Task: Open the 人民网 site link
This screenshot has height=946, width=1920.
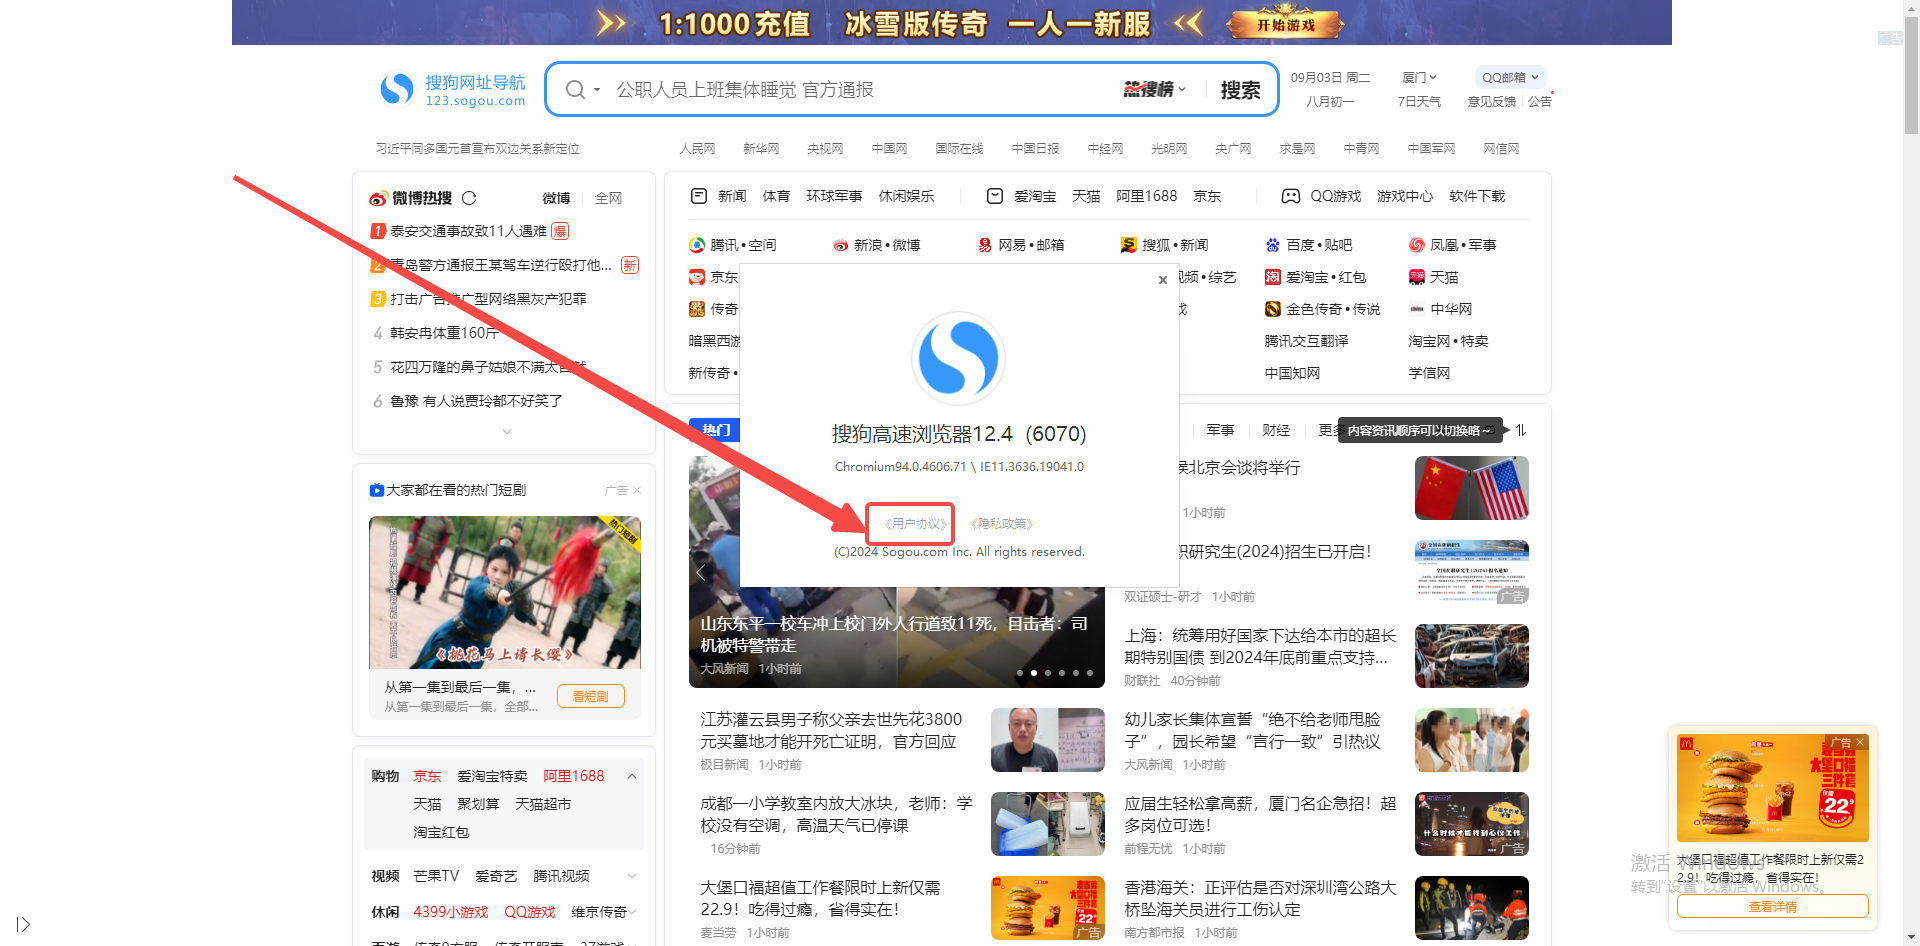Action: pos(697,148)
